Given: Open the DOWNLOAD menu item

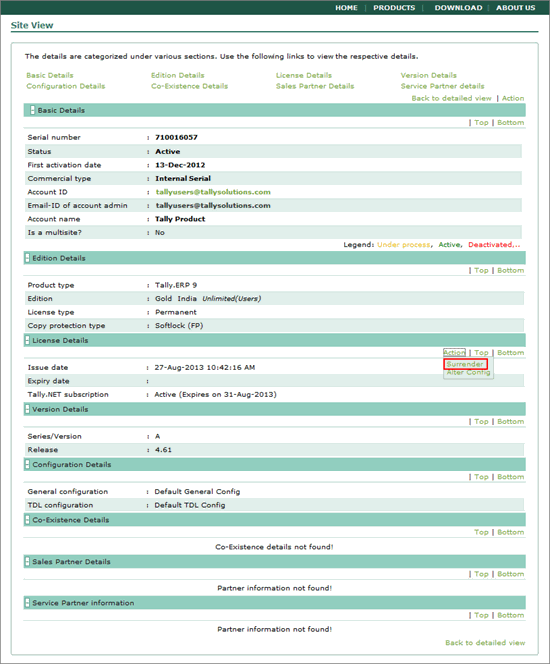Looking at the screenshot, I should tap(458, 8).
